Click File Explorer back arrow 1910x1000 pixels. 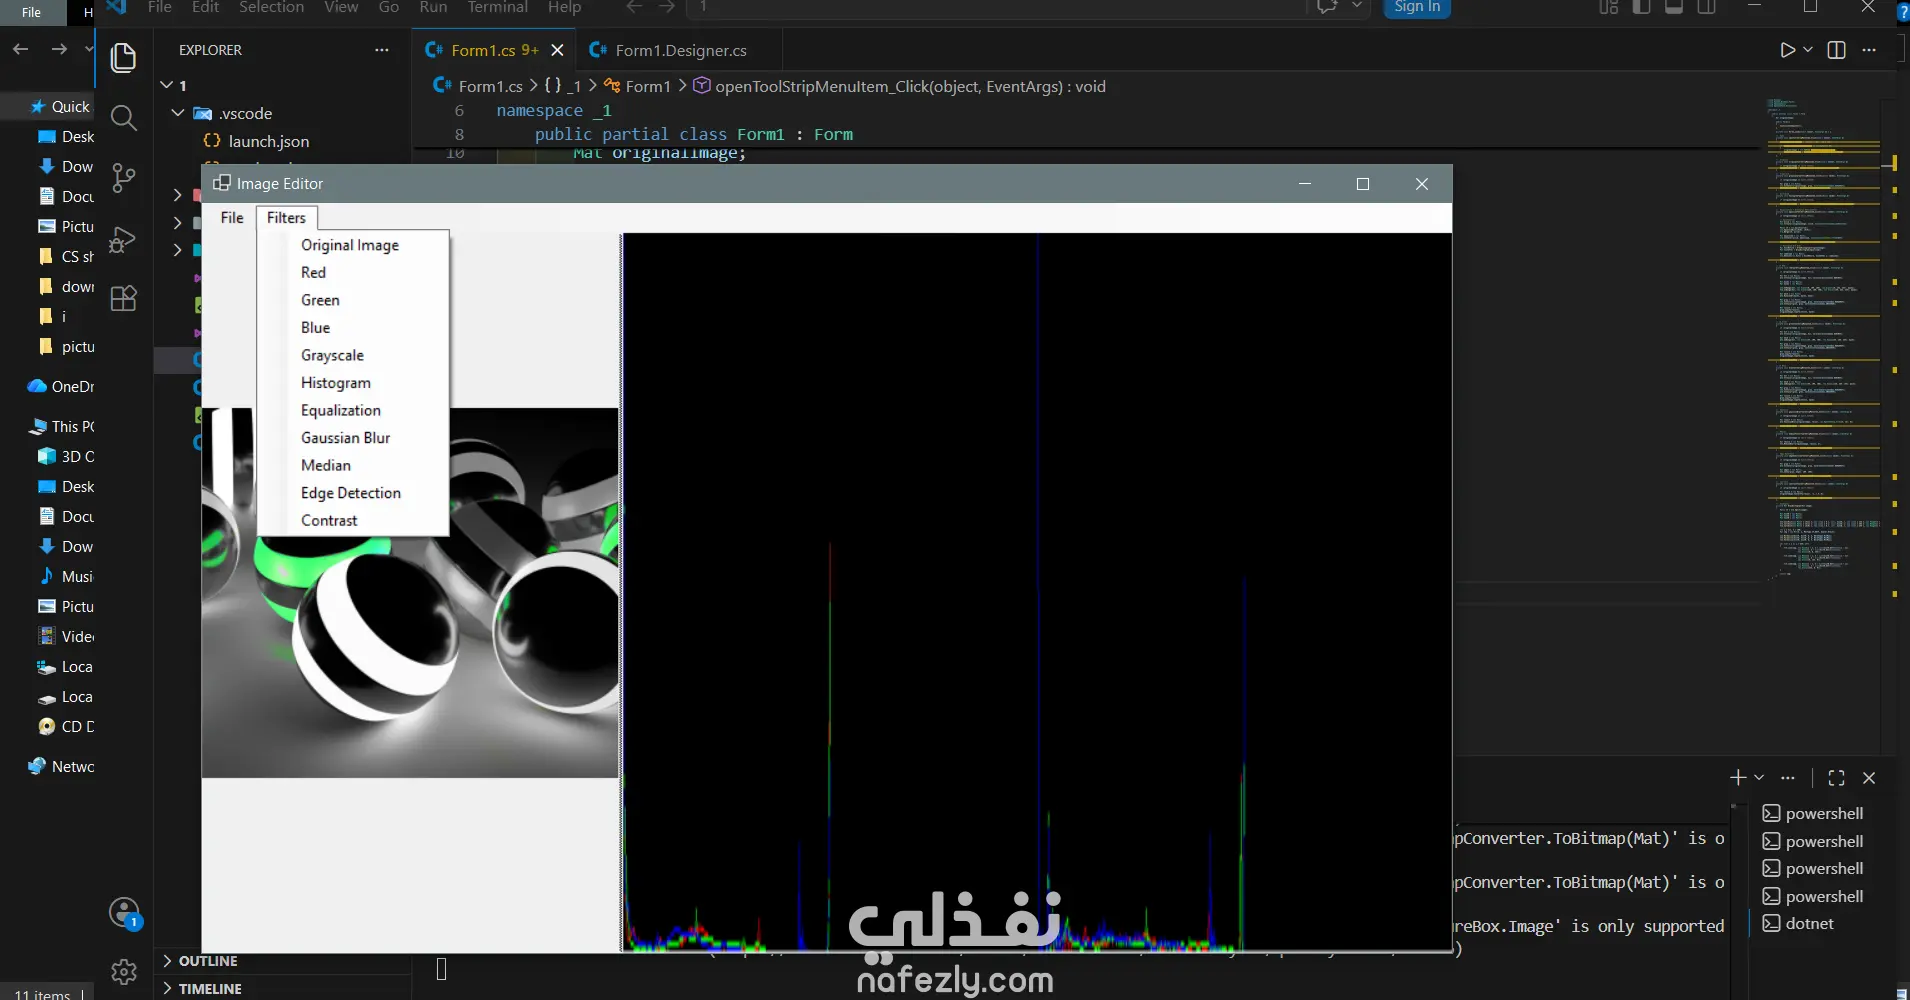click(x=20, y=49)
